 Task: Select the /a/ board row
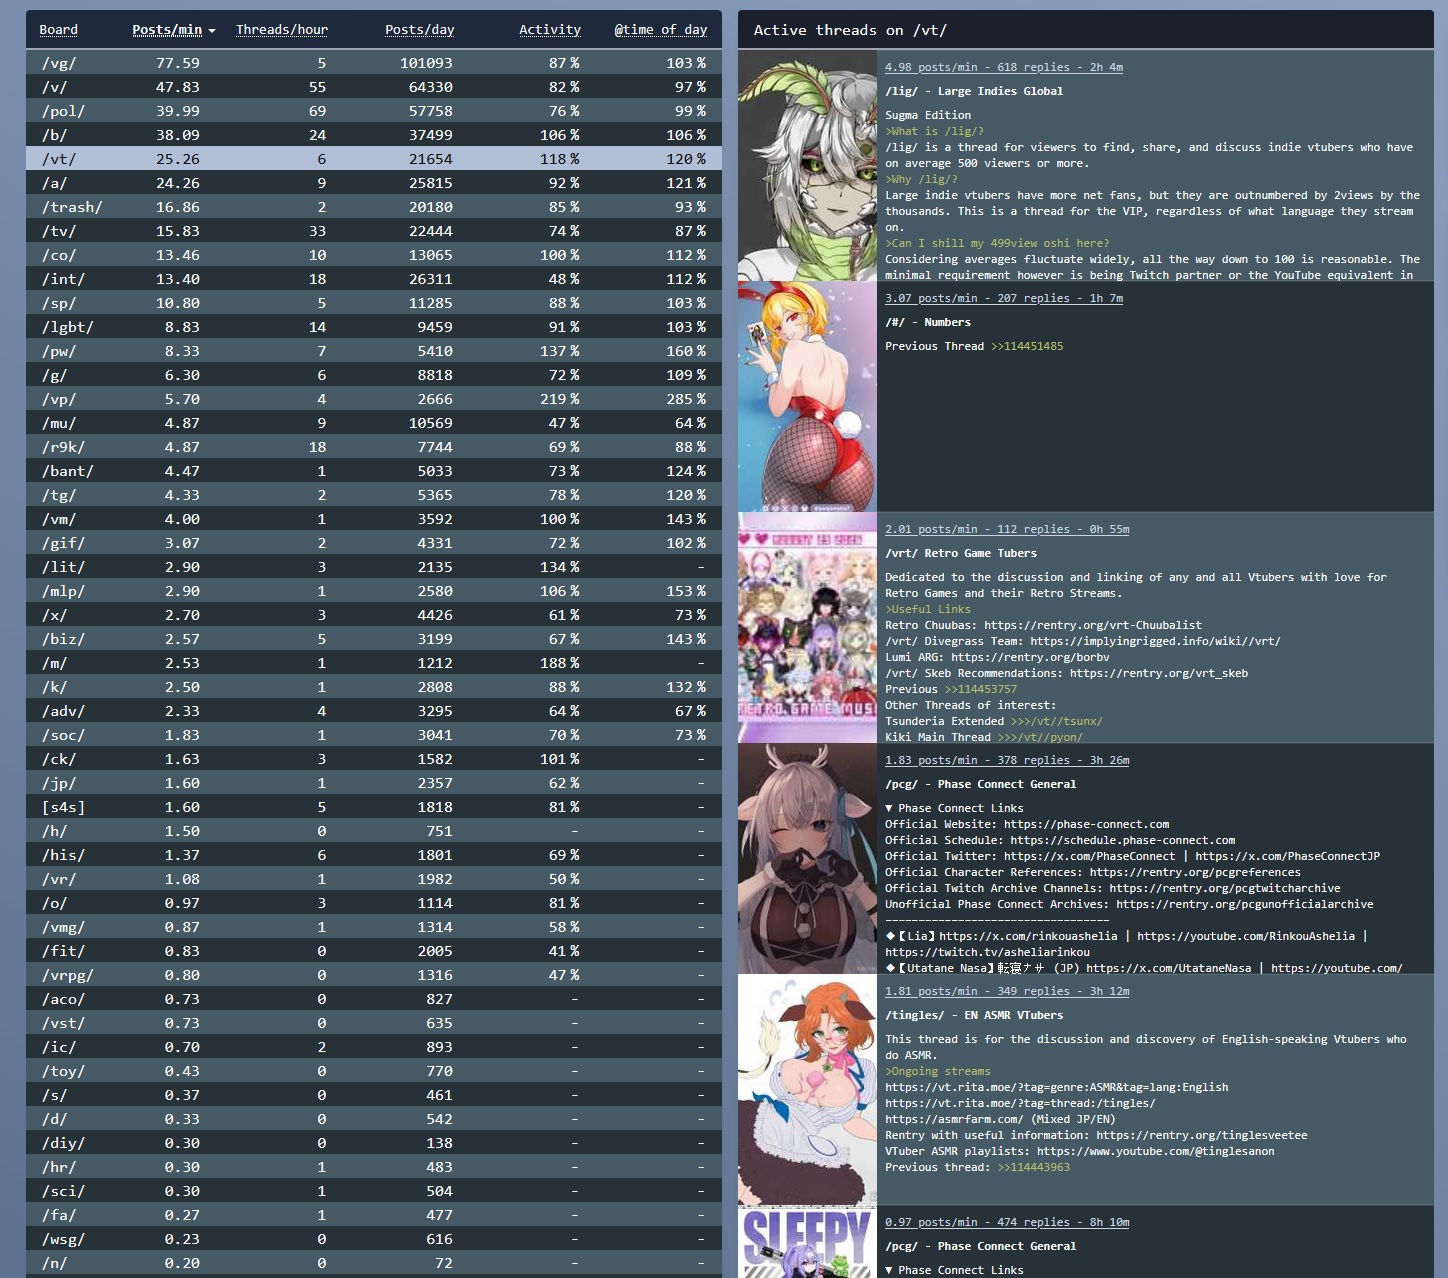click(x=374, y=183)
